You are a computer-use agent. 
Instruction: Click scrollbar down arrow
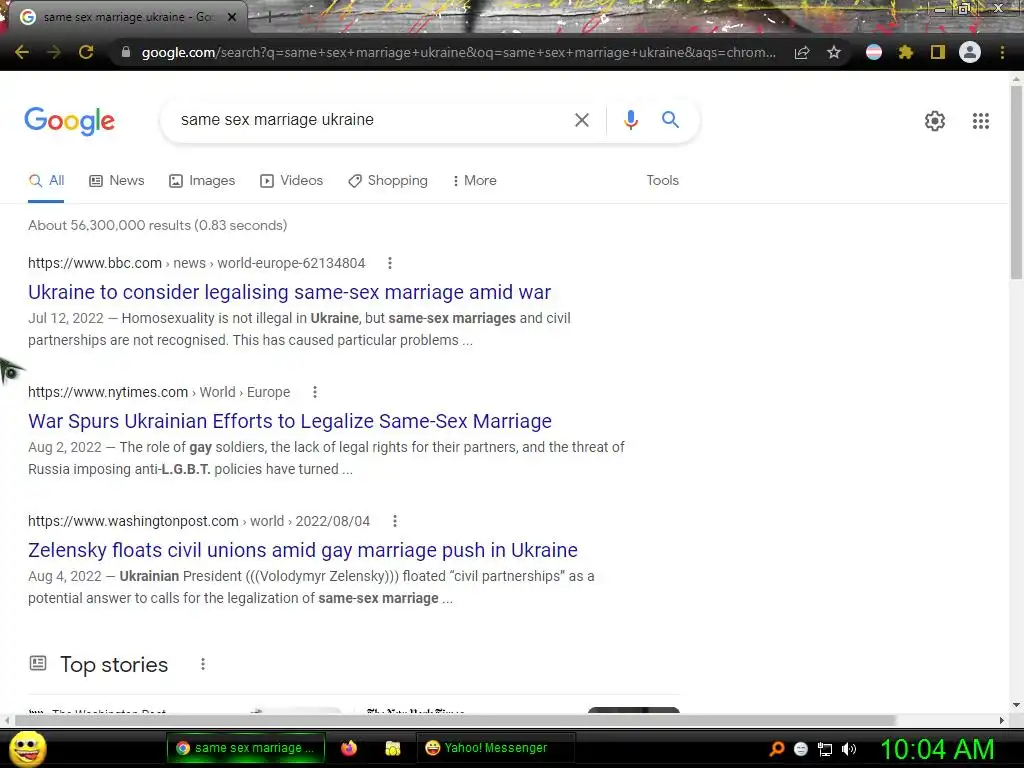pyautogui.click(x=1016, y=705)
